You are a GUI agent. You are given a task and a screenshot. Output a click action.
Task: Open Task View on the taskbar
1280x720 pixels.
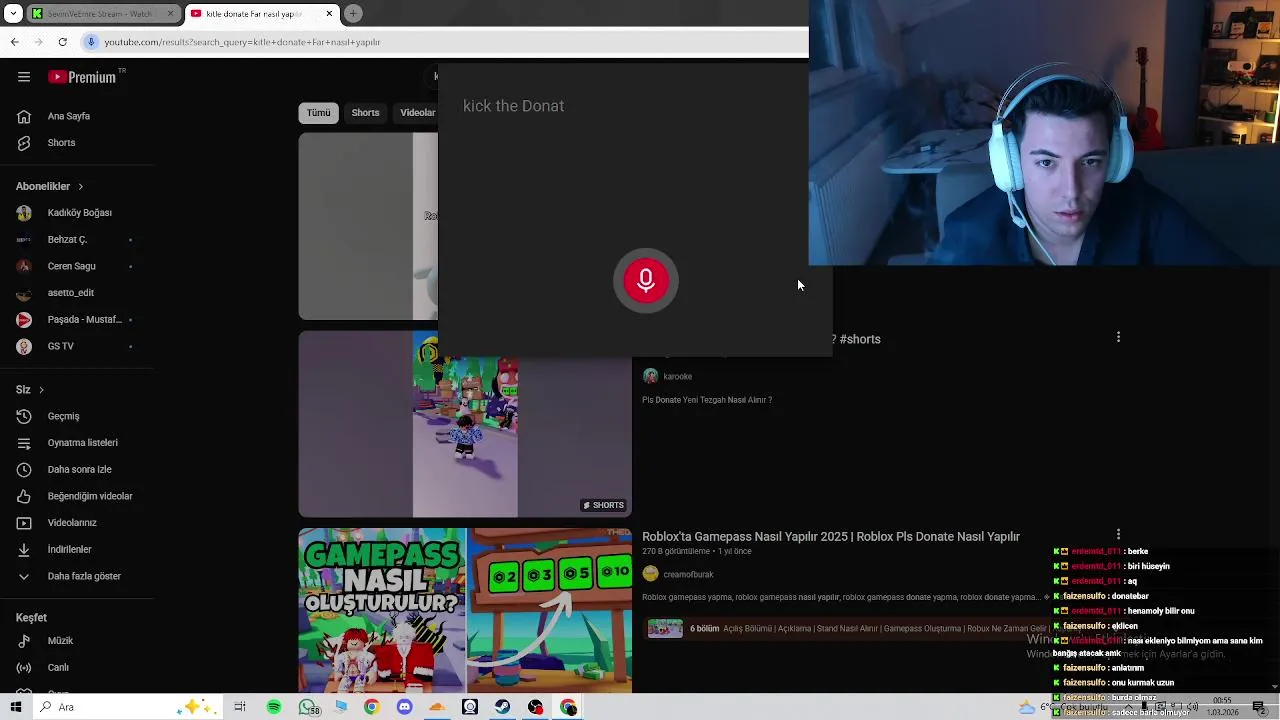[240, 707]
